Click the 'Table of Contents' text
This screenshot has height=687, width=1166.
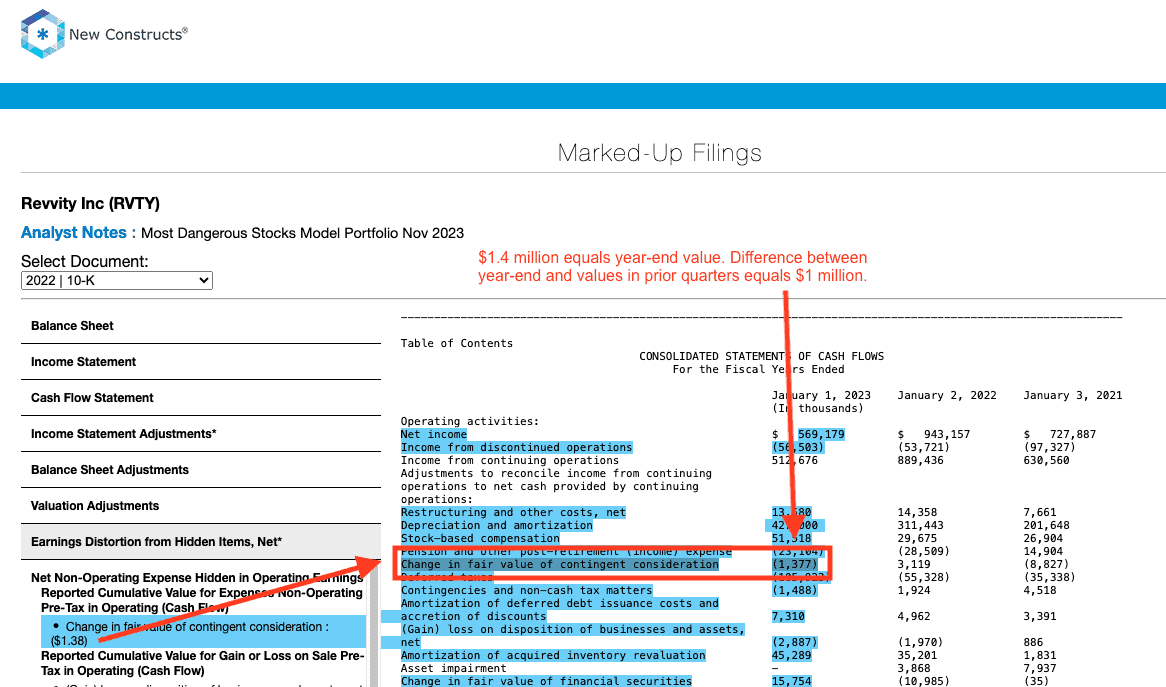coord(457,343)
